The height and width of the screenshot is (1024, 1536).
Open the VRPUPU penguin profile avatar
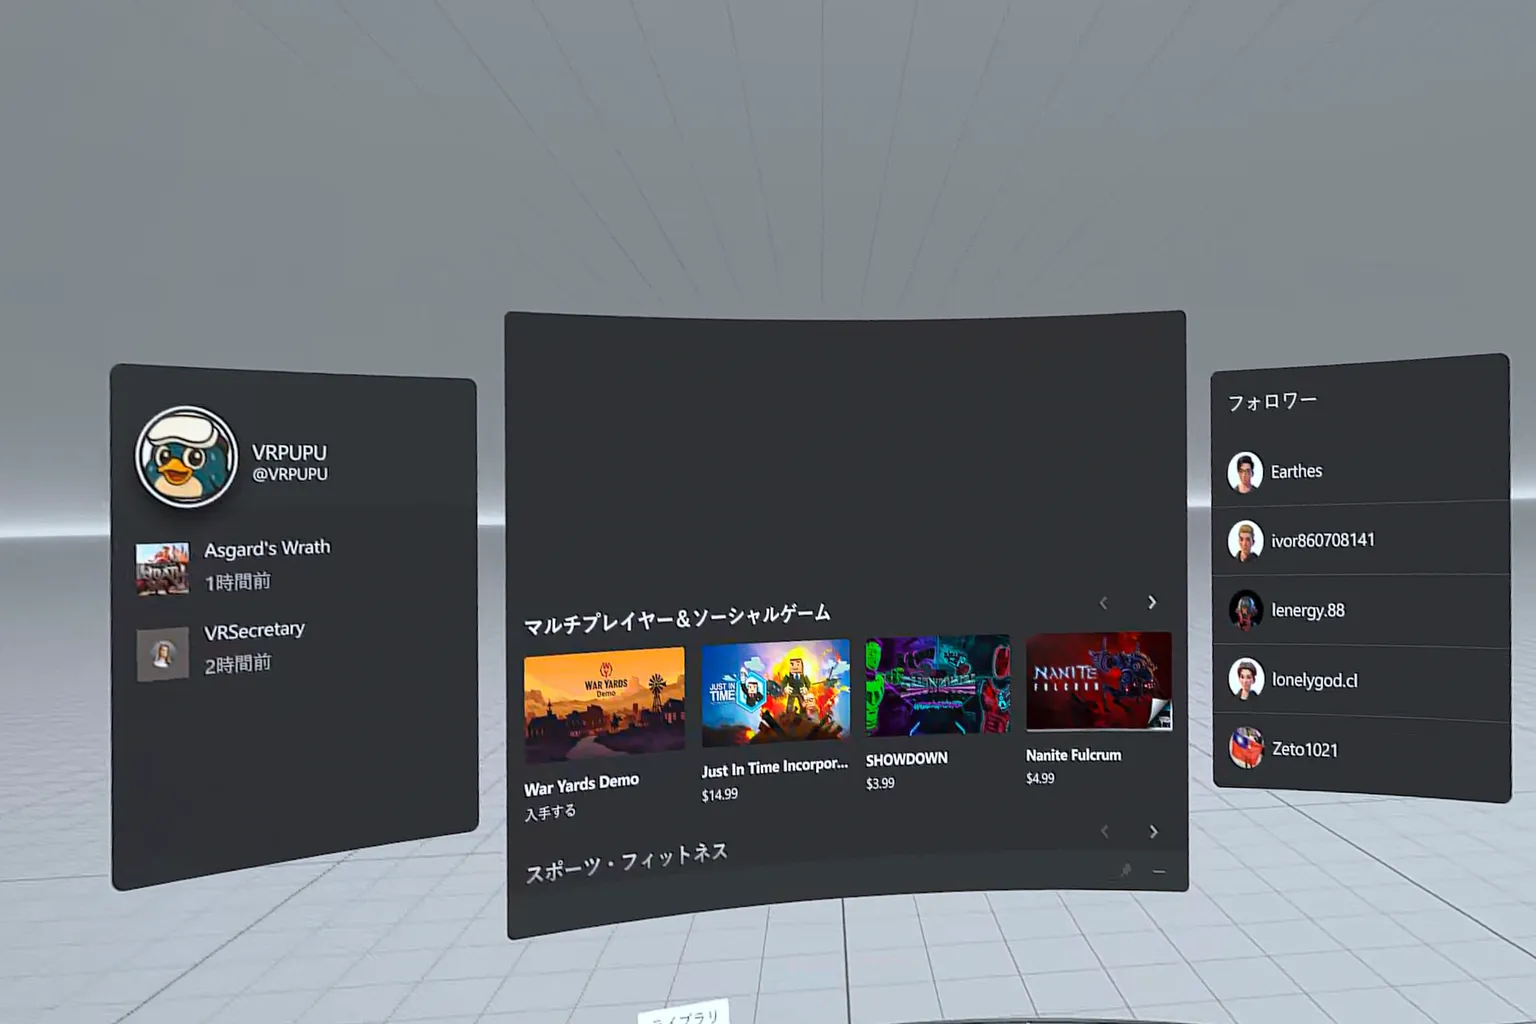[x=187, y=457]
